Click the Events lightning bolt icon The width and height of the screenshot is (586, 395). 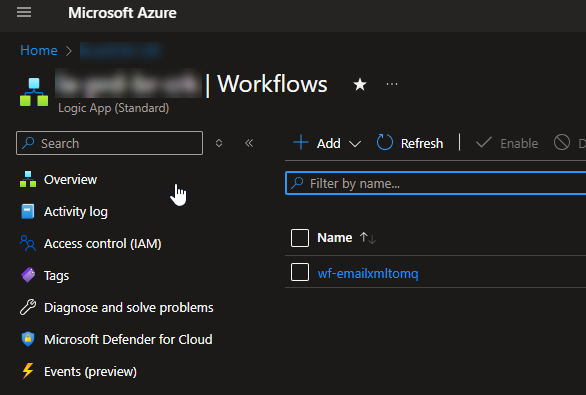coord(28,371)
